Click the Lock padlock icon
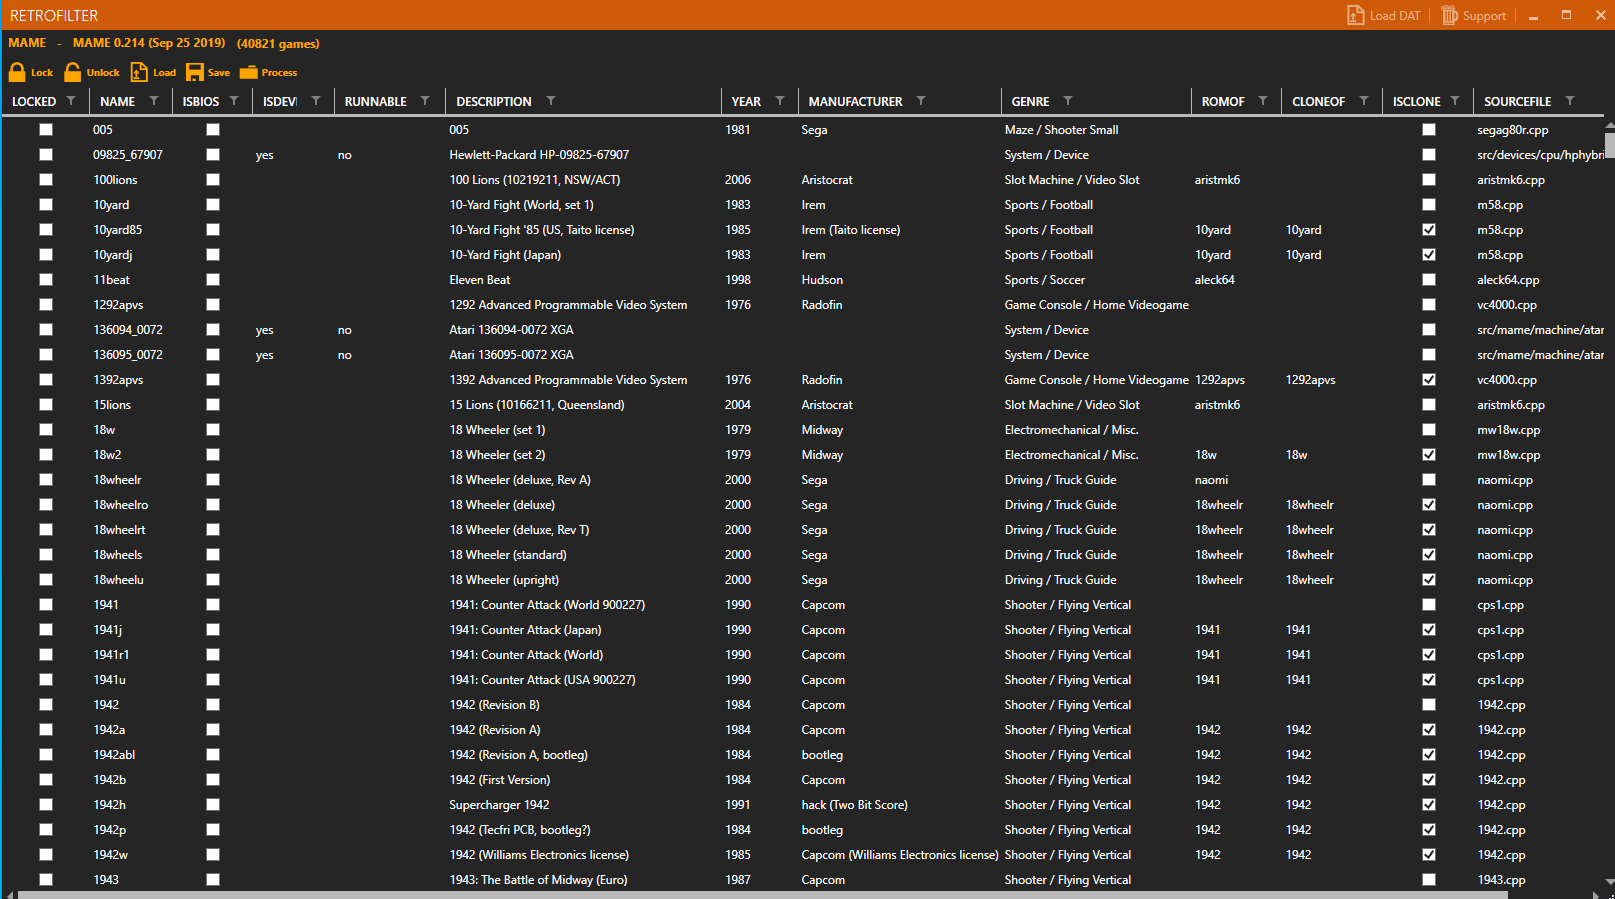The height and width of the screenshot is (899, 1615). [17, 72]
